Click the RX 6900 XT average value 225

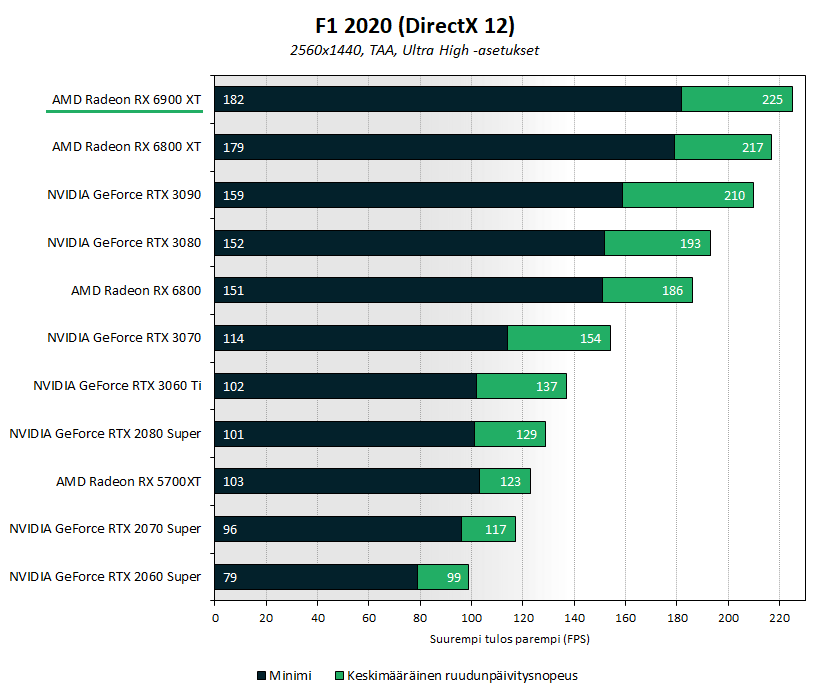tap(772, 99)
